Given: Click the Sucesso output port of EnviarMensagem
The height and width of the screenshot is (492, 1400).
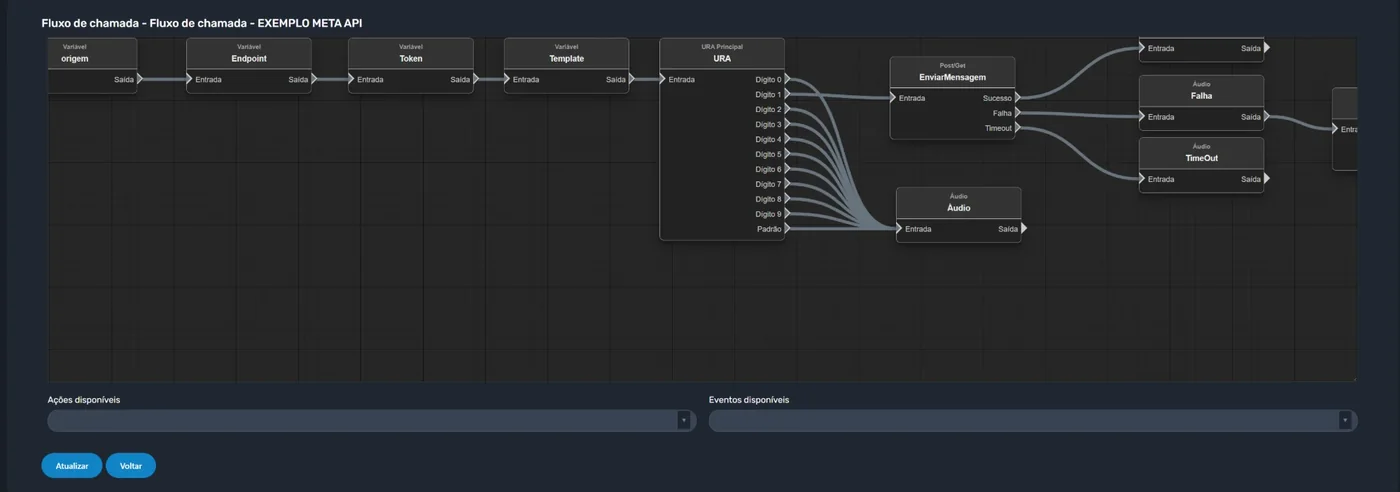Looking at the screenshot, I should (x=1019, y=98).
